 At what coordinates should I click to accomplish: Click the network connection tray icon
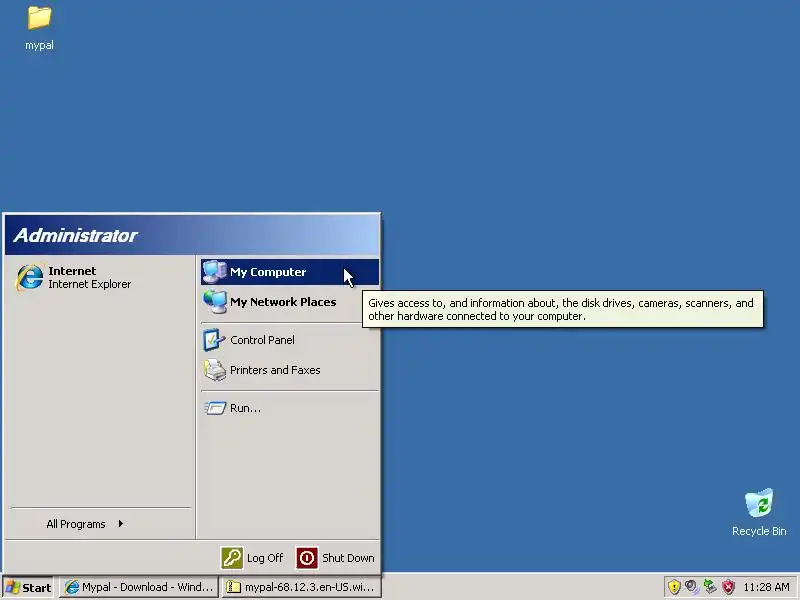710,586
